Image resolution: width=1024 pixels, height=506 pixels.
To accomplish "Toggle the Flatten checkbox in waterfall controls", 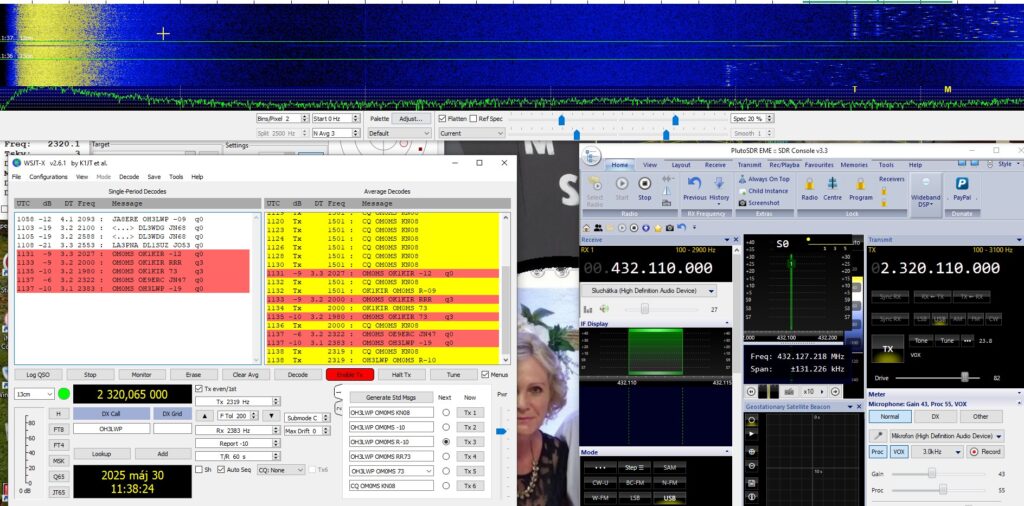I will [x=442, y=118].
